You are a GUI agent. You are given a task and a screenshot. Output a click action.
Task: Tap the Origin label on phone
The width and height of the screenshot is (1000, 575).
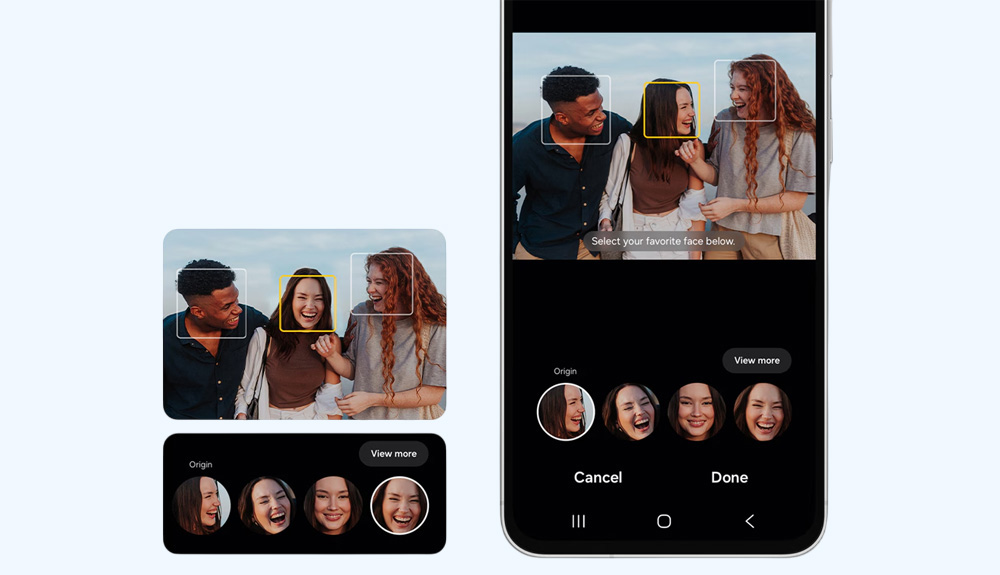pyautogui.click(x=565, y=371)
